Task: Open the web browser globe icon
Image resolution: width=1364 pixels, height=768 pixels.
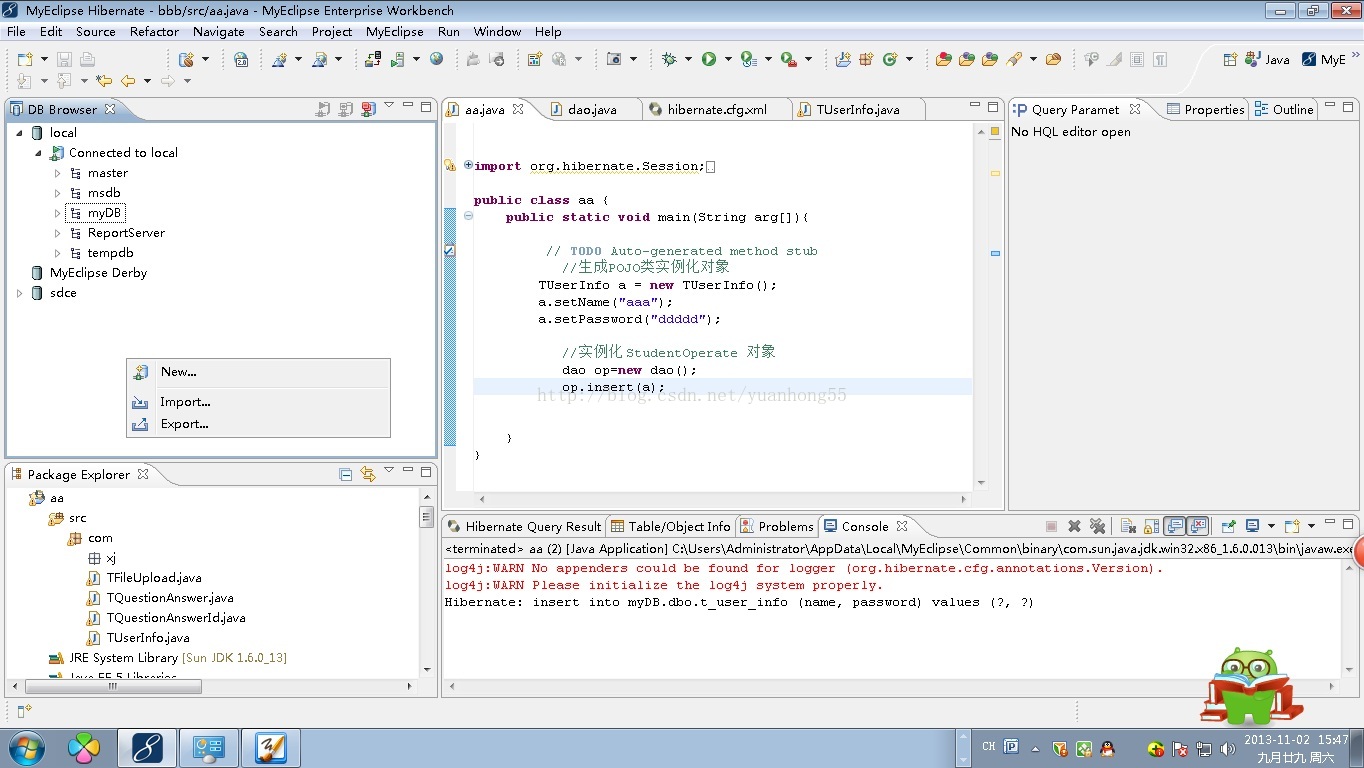Action: click(x=437, y=60)
